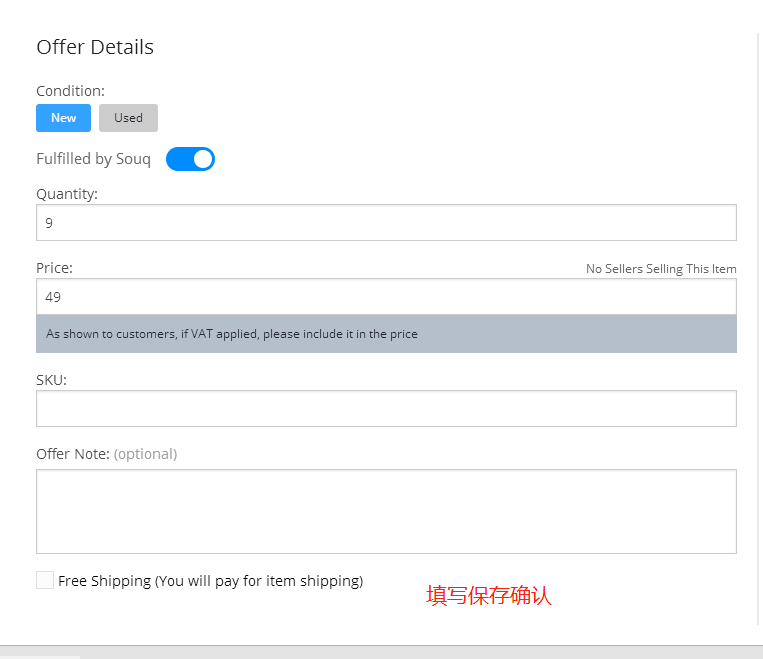Screen dimensions: 763x659
Task: Click the Free Shipping label text
Action: tap(210, 581)
